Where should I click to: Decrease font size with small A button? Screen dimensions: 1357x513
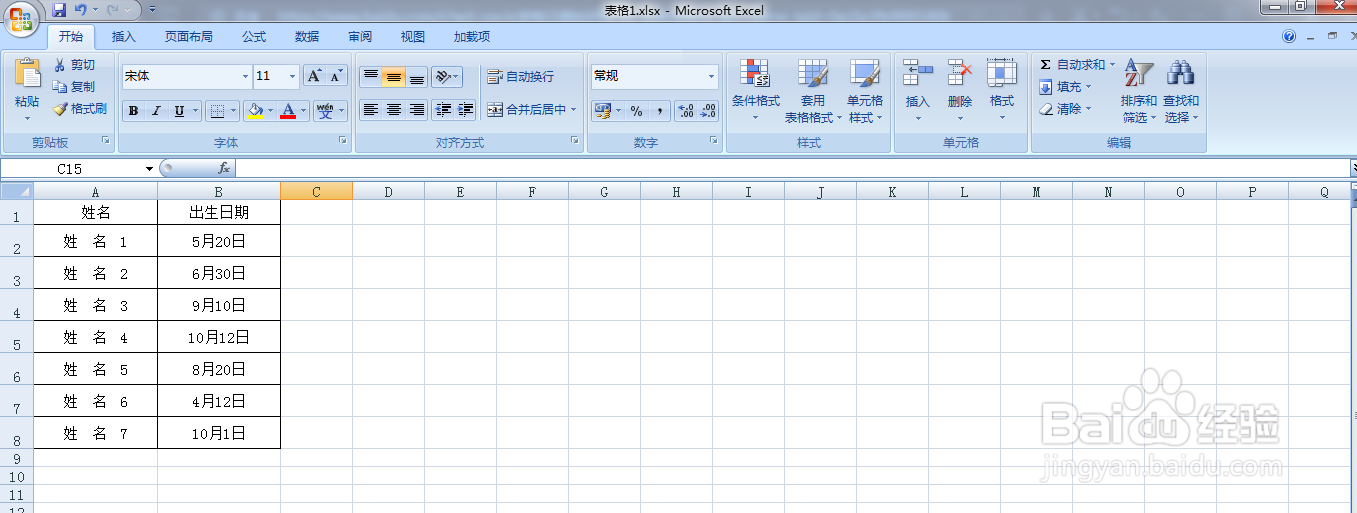pyautogui.click(x=337, y=76)
